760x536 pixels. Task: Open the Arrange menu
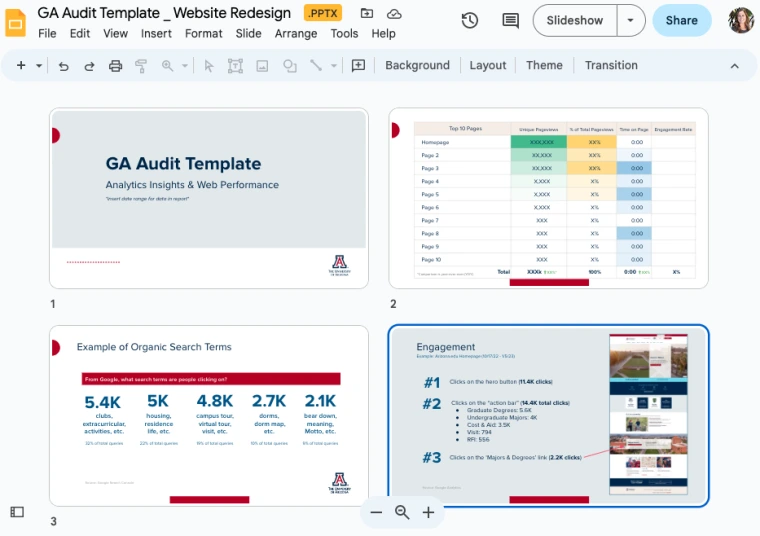click(x=296, y=33)
